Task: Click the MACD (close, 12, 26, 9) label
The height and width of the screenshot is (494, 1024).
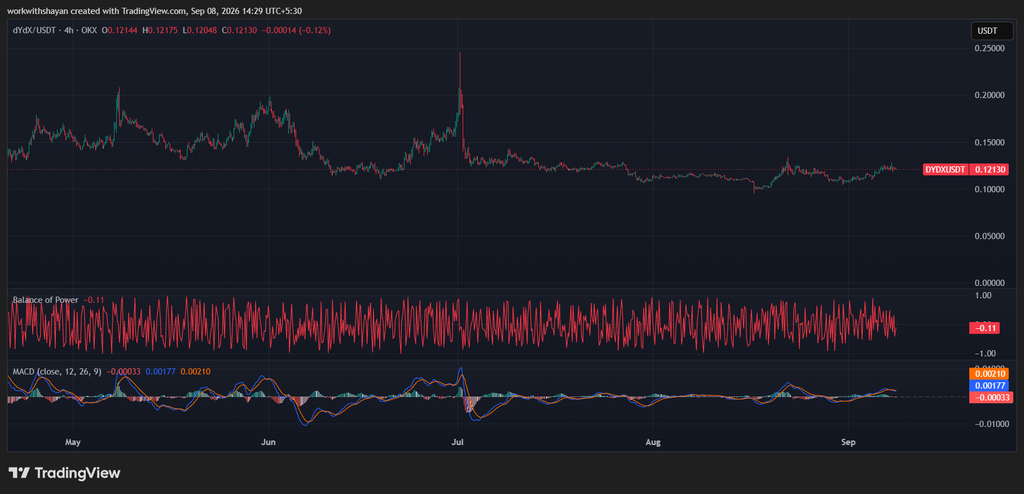Action: click(57, 372)
